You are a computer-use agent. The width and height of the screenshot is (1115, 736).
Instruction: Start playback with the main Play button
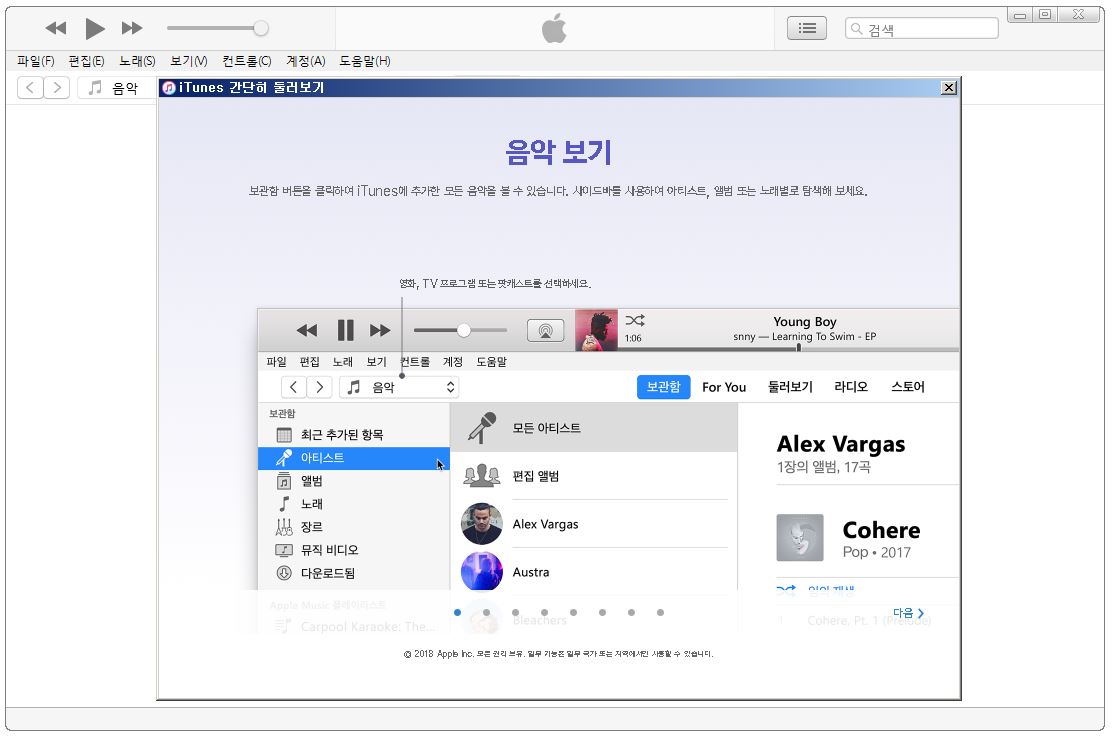point(95,28)
